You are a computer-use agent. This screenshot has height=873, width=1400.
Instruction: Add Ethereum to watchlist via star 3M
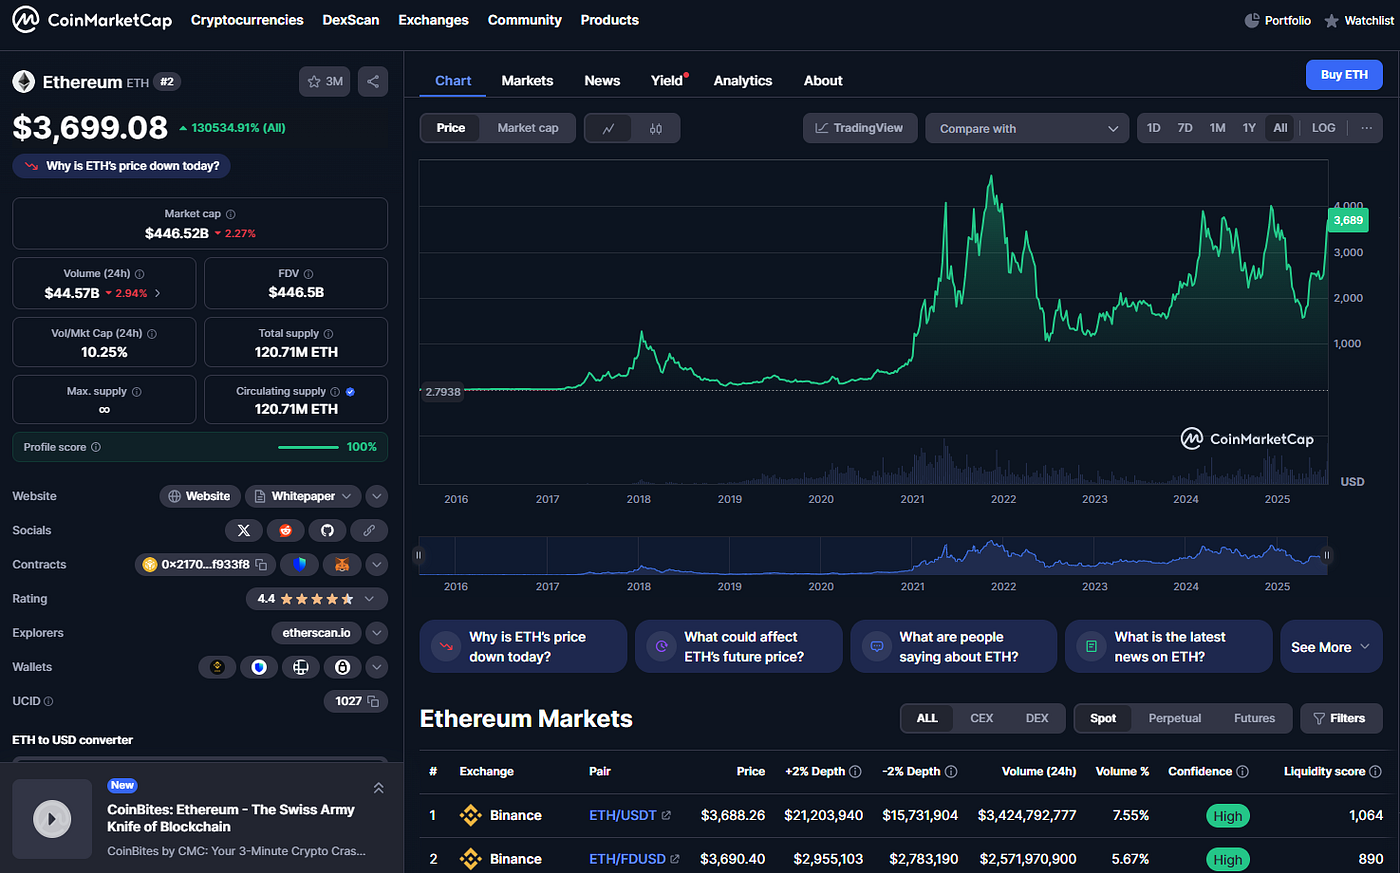pos(325,82)
